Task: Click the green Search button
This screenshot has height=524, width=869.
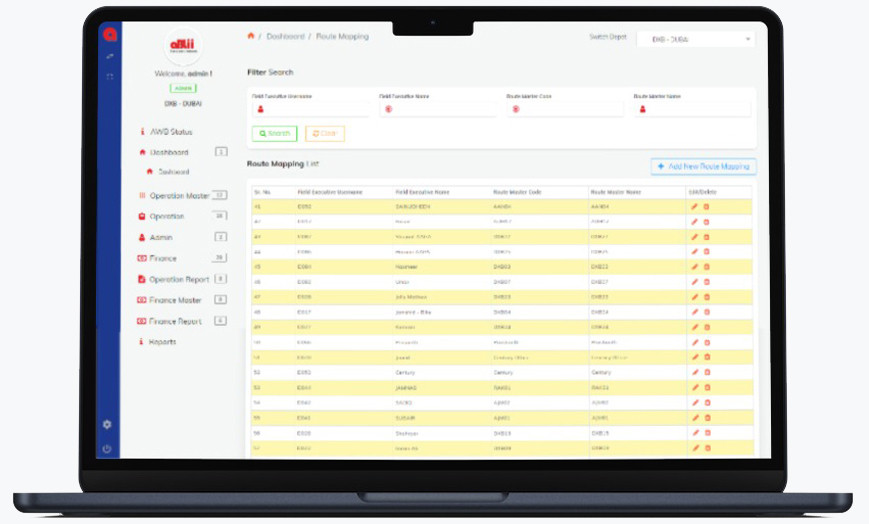Action: coord(274,133)
